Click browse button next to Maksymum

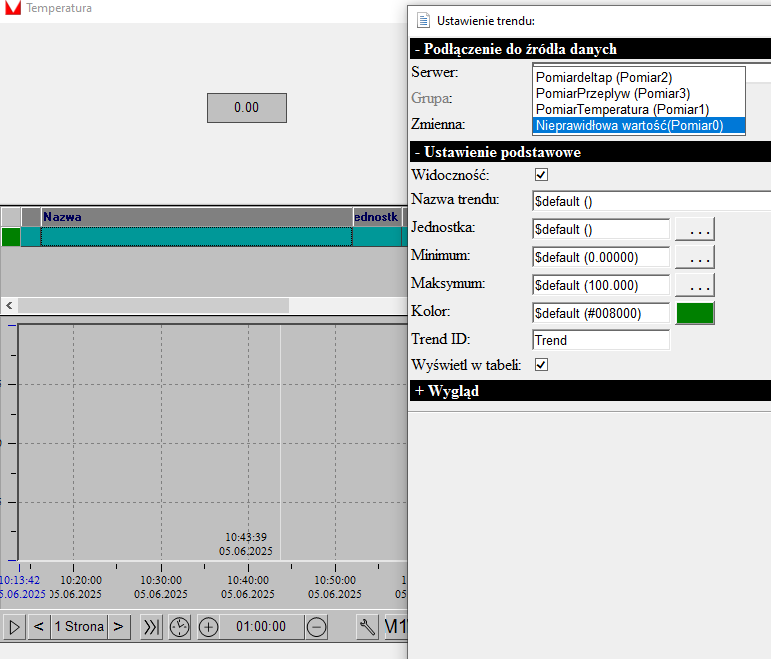pyautogui.click(x=695, y=285)
